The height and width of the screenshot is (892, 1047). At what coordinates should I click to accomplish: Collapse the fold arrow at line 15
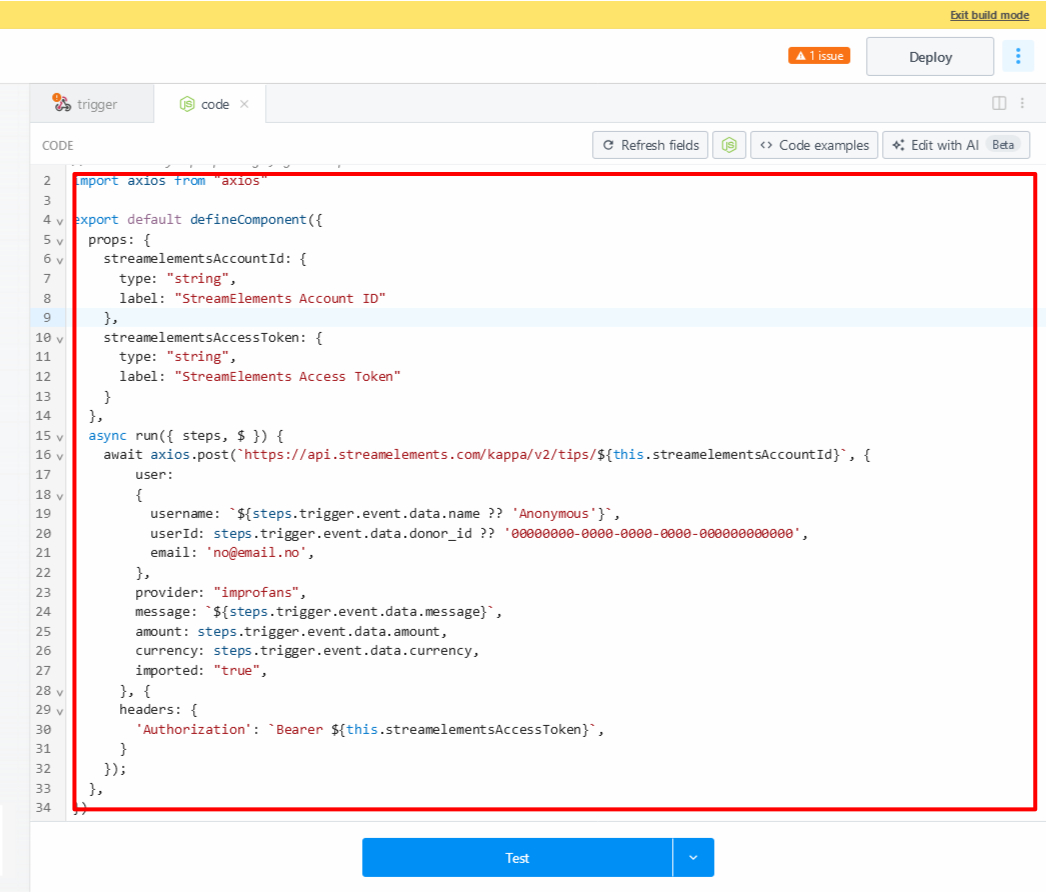59,437
